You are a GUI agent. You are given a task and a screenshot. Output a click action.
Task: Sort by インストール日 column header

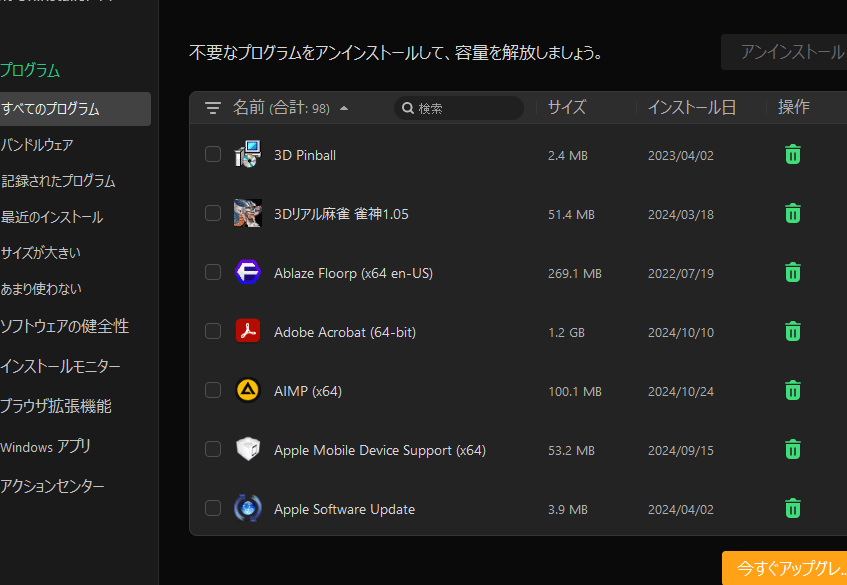(691, 107)
